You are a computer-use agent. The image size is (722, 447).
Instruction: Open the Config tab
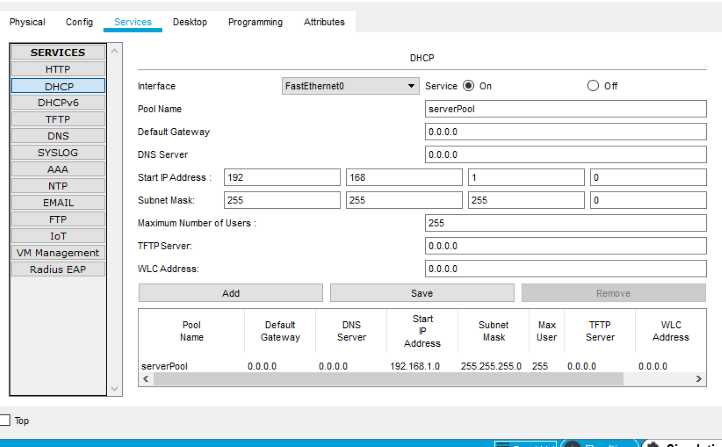pyautogui.click(x=79, y=22)
